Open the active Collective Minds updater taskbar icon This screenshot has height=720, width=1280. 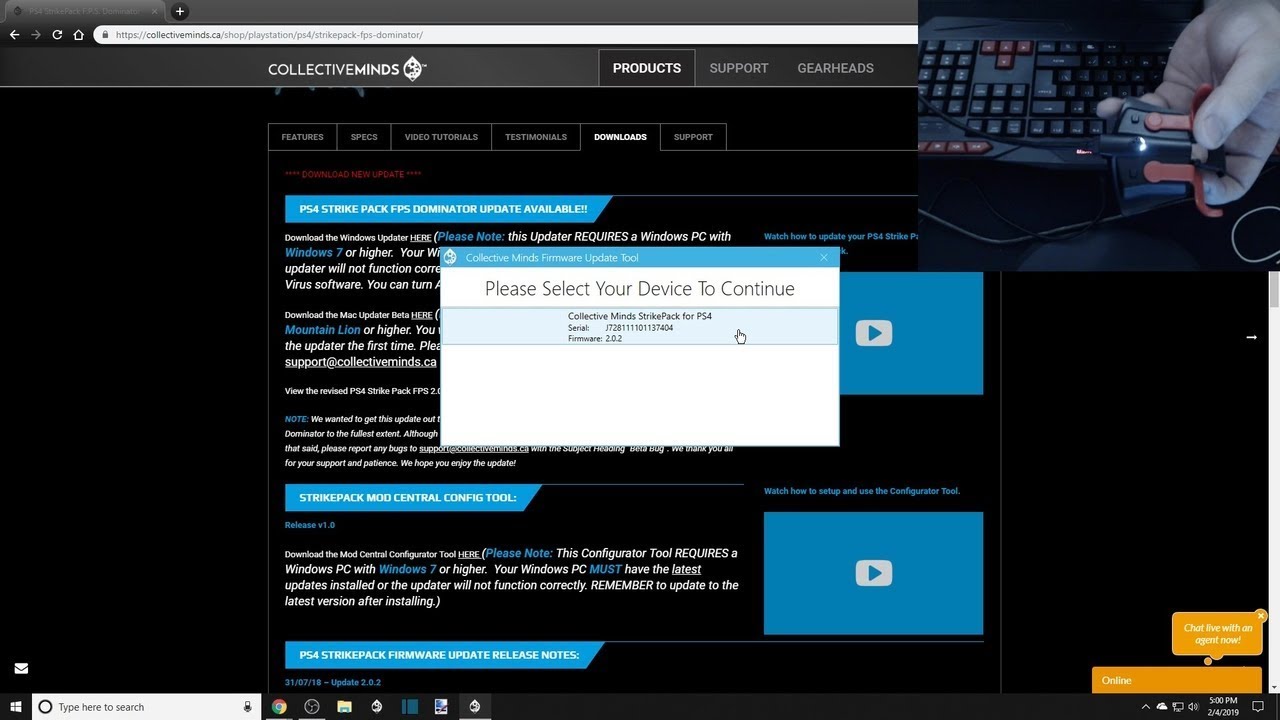coord(474,707)
